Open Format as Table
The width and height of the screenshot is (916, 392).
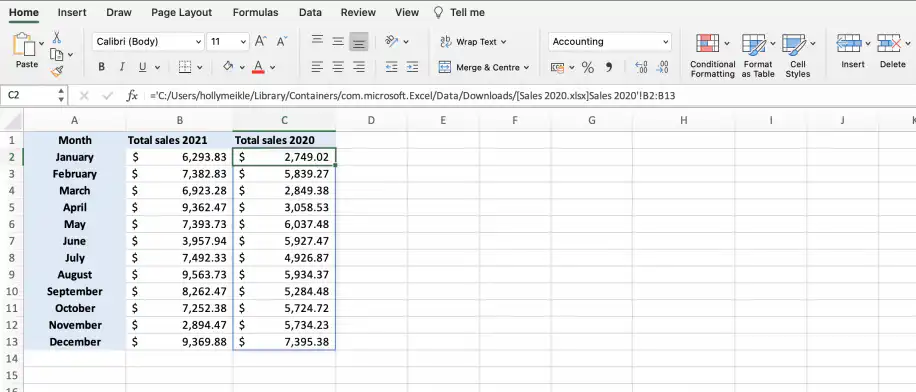pos(758,56)
